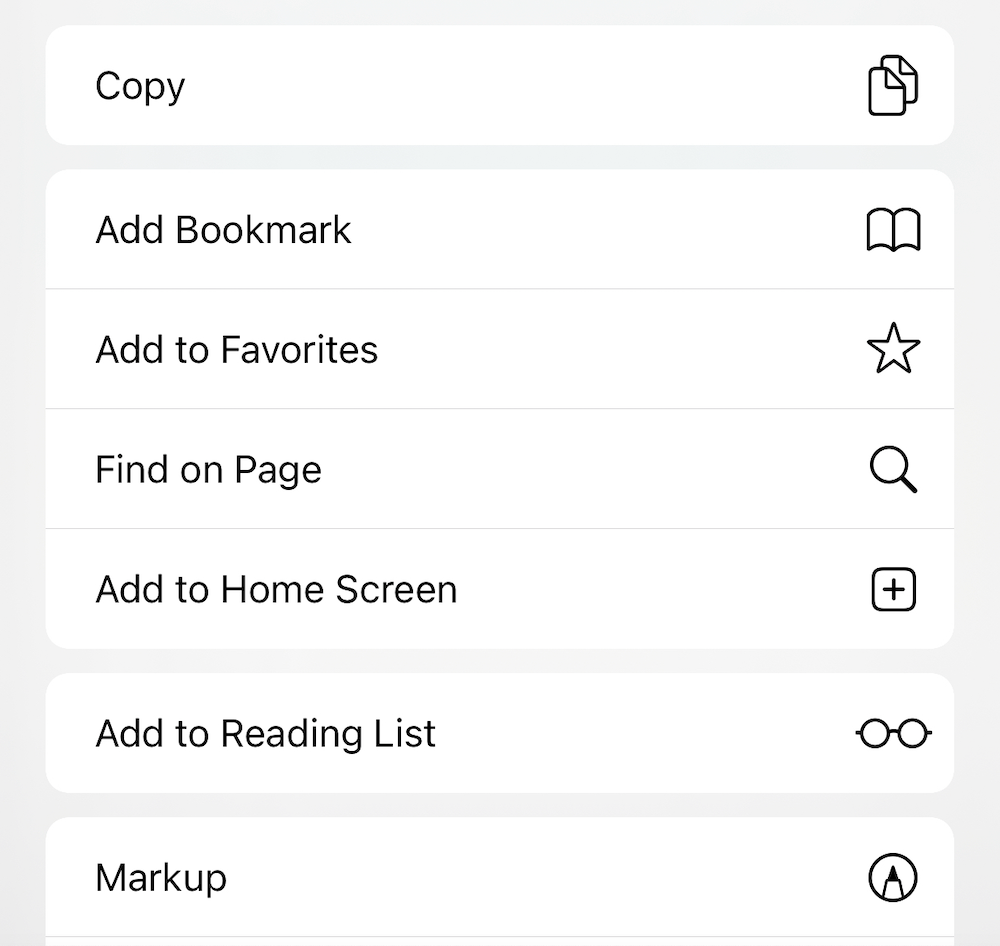The height and width of the screenshot is (946, 1000).
Task: Select the Copy text label
Action: pos(140,87)
